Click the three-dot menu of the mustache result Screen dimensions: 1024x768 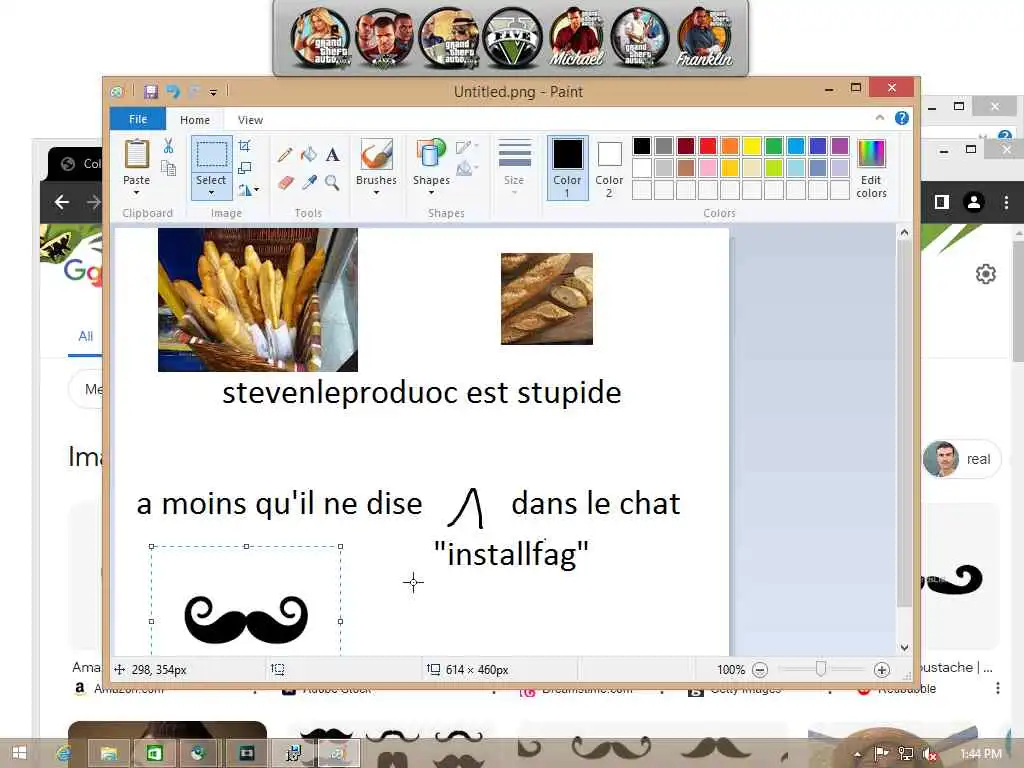pyautogui.click(x=997, y=688)
